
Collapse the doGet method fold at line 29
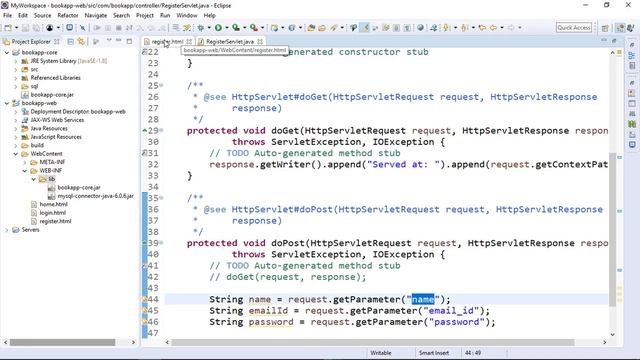pyautogui.click(x=161, y=131)
